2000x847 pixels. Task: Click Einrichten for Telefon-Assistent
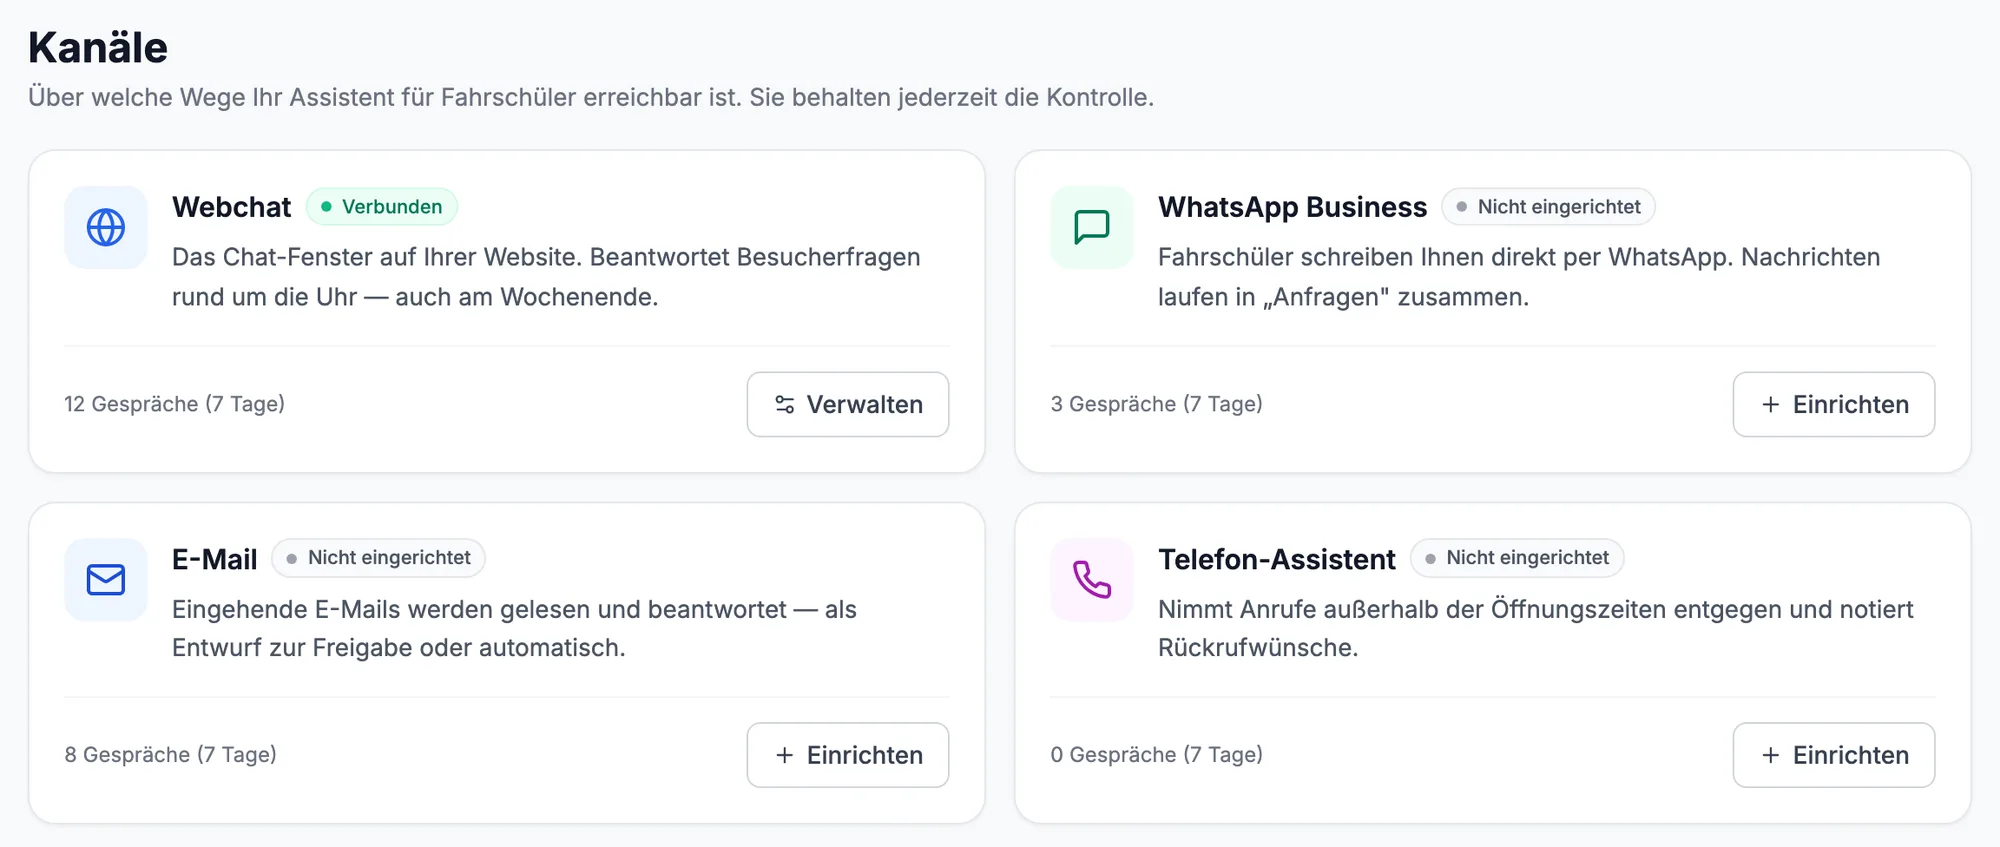pos(1834,755)
